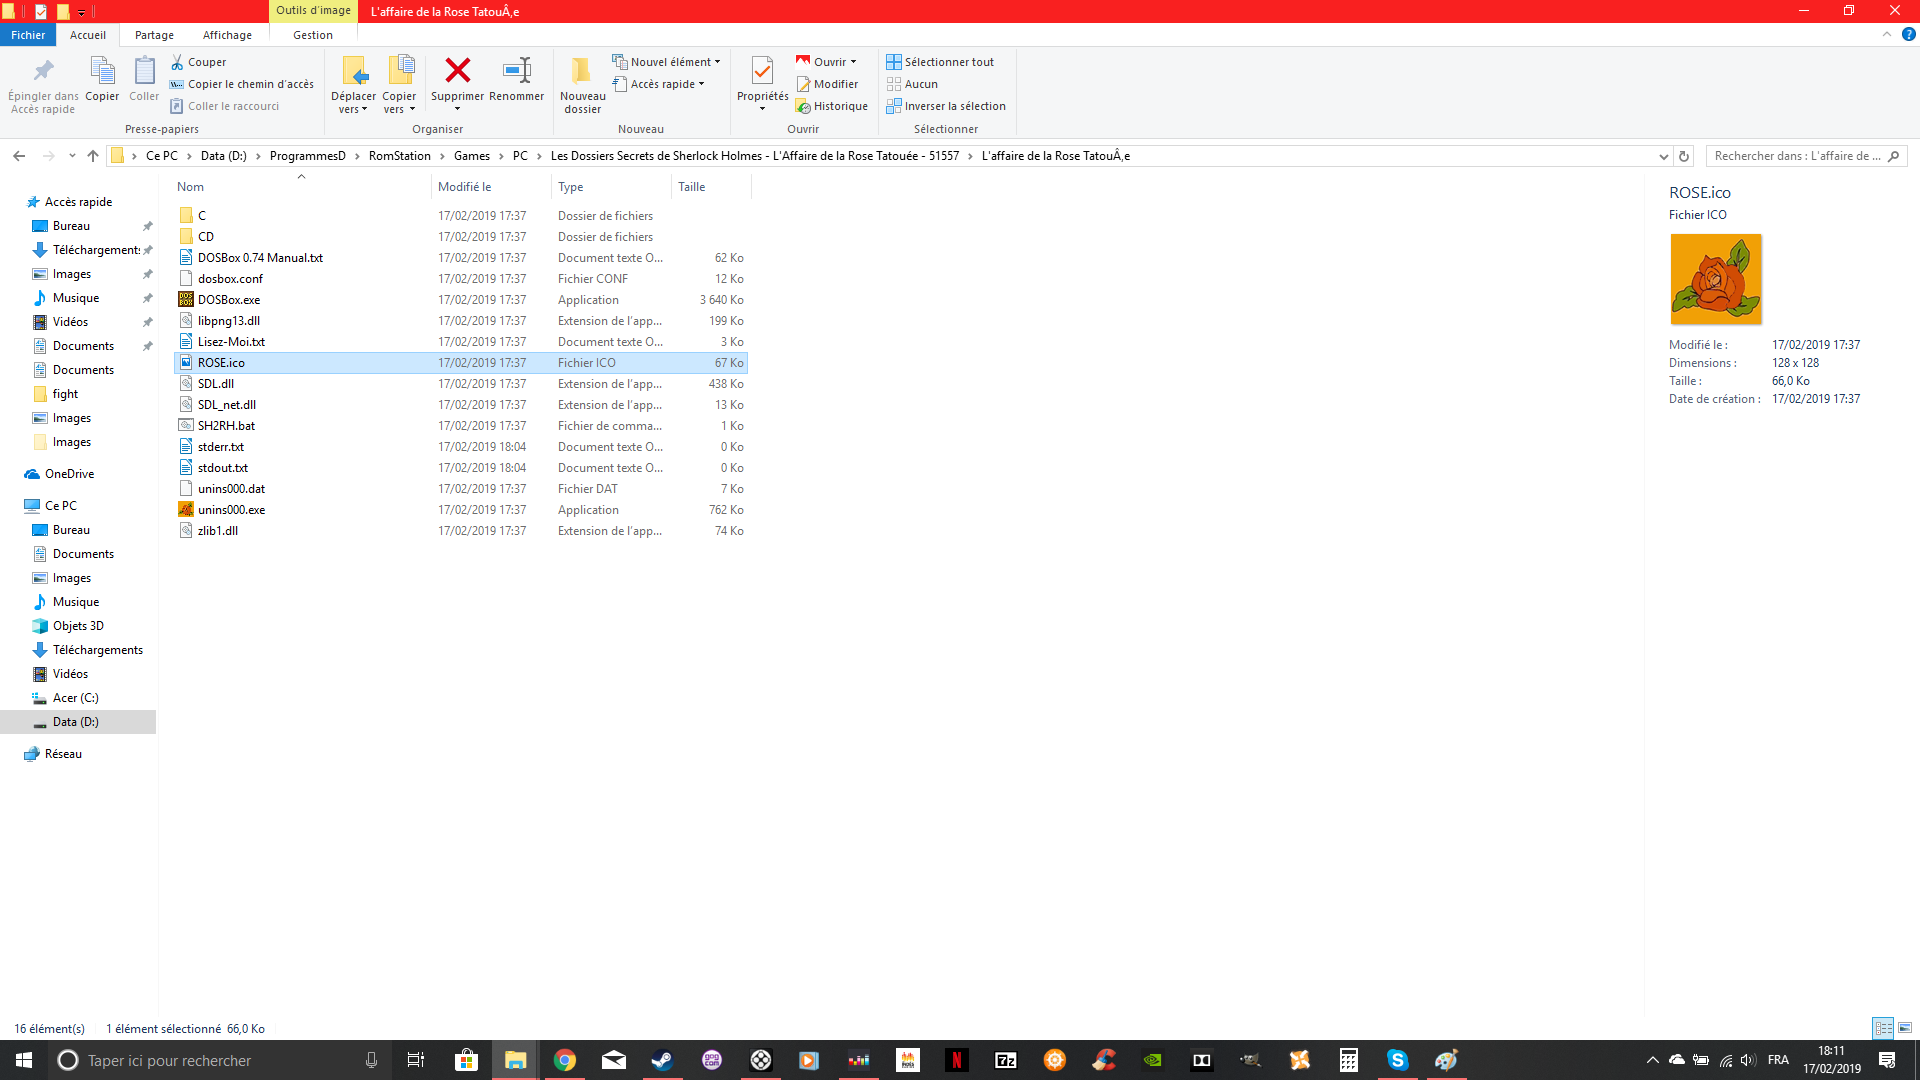Click the Épingler dans Accès rapide icon
1920x1080 pixels.
click(43, 71)
